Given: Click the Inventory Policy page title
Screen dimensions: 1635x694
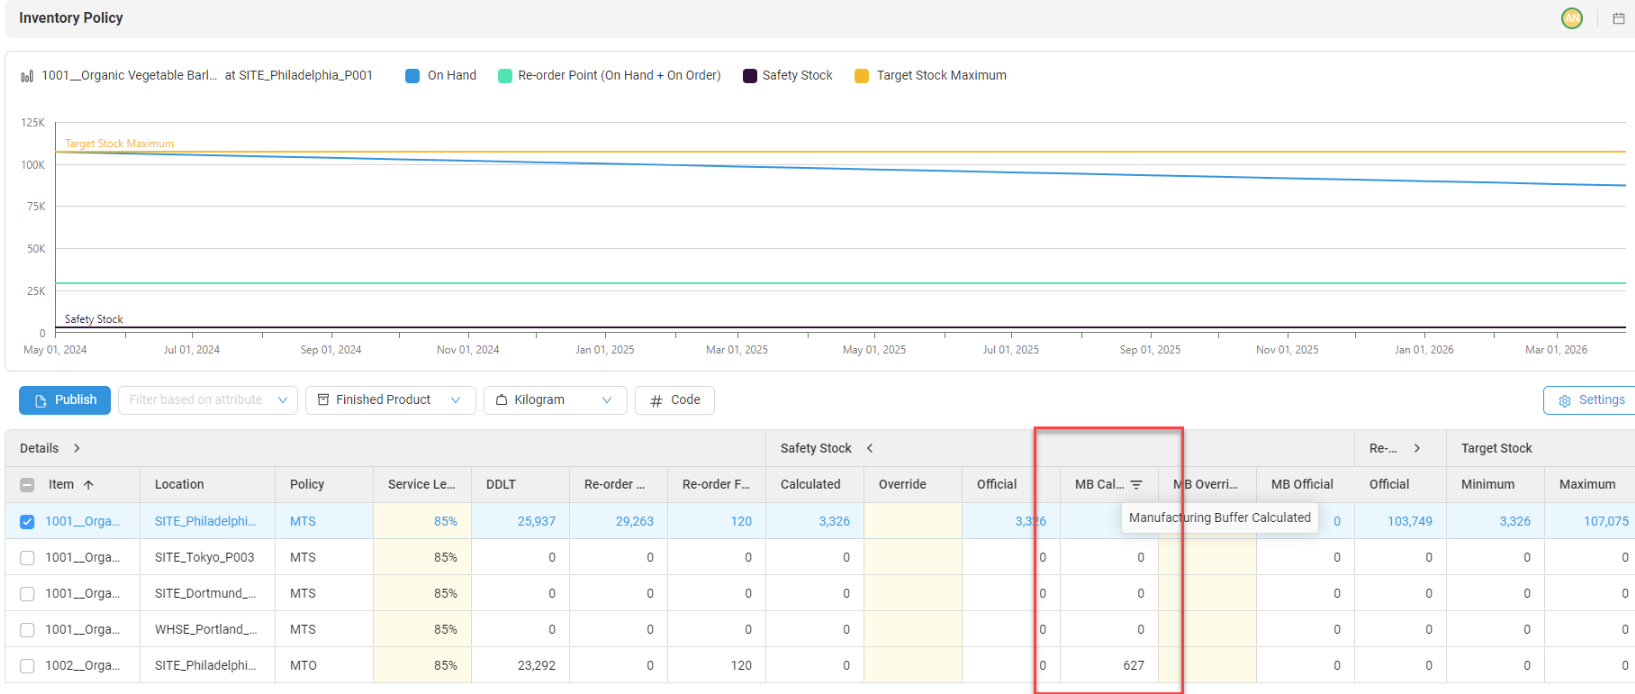Looking at the screenshot, I should click(x=71, y=18).
